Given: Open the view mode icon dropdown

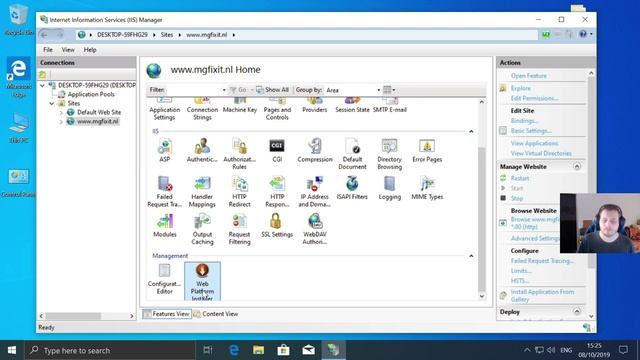Looking at the screenshot, I should [x=389, y=90].
